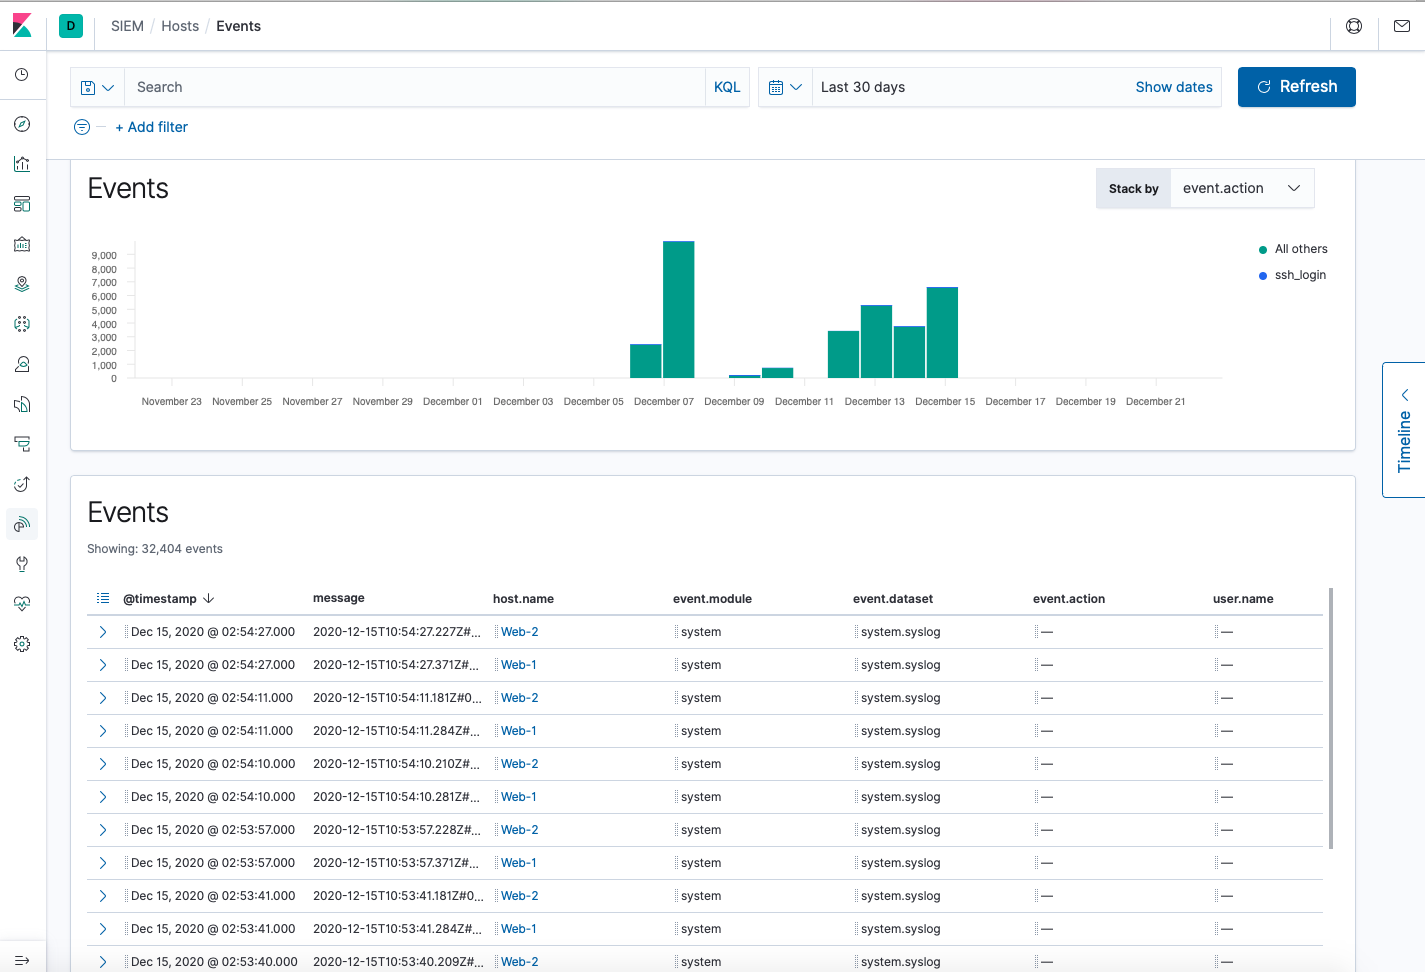Screen dimensions: 1425x972
Task: Open Dashboard icon in sidebar
Action: point(22,204)
